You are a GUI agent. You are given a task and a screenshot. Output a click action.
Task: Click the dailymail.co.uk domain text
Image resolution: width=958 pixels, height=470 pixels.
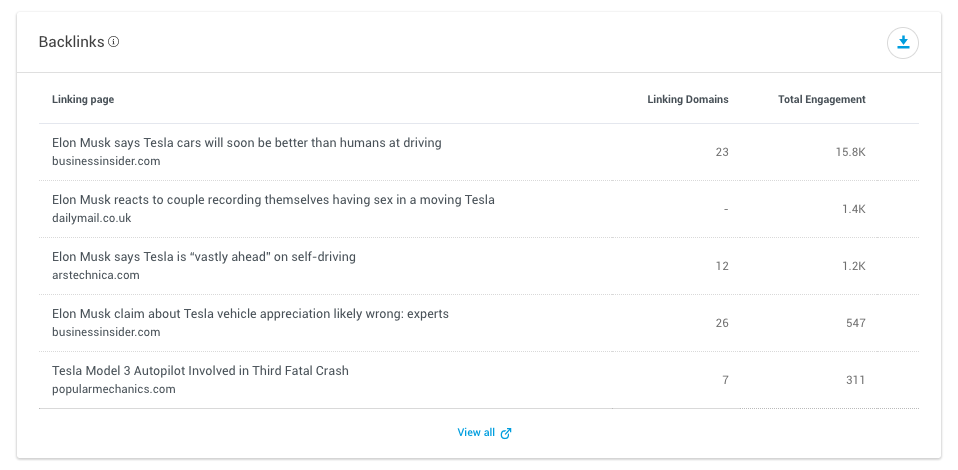[x=92, y=218]
